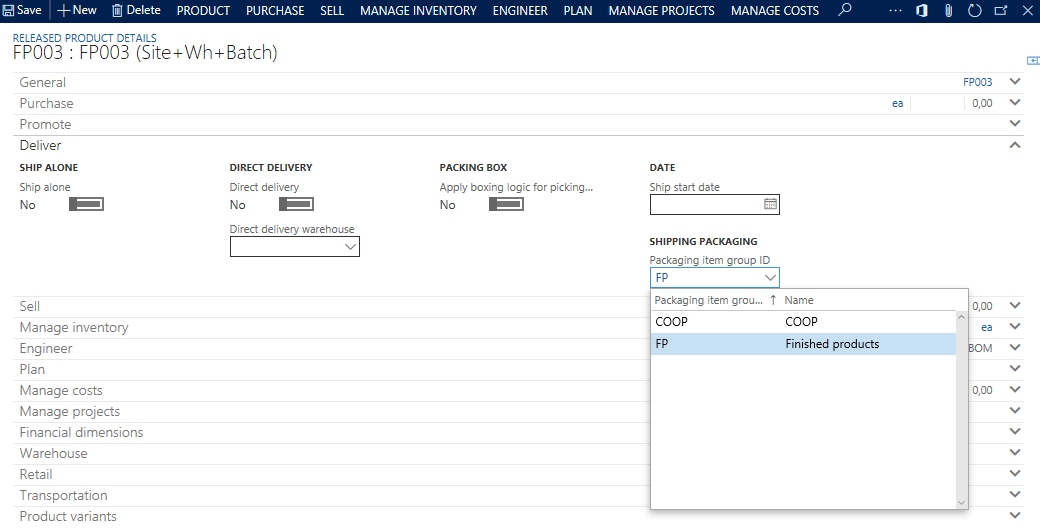Viewport: 1040px width, 530px height.
Task: Toggle Apply boxing logic for picking switch
Action: point(506,204)
